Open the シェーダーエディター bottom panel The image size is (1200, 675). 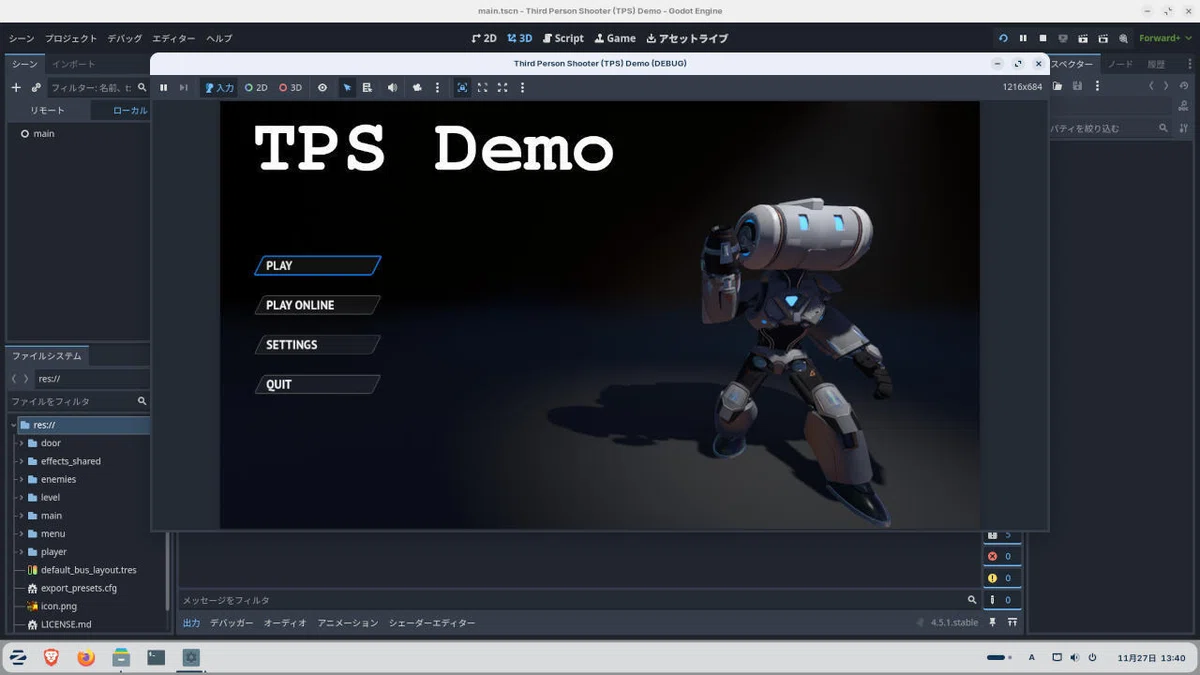(432, 623)
